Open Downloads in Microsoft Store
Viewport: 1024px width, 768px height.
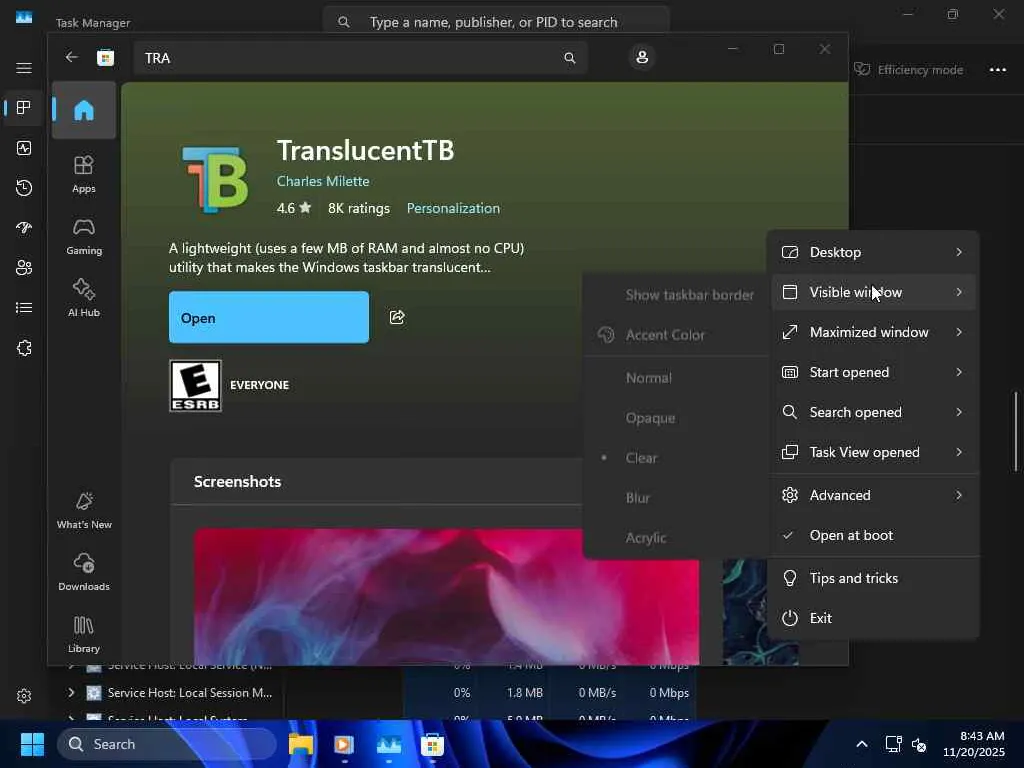tap(84, 572)
